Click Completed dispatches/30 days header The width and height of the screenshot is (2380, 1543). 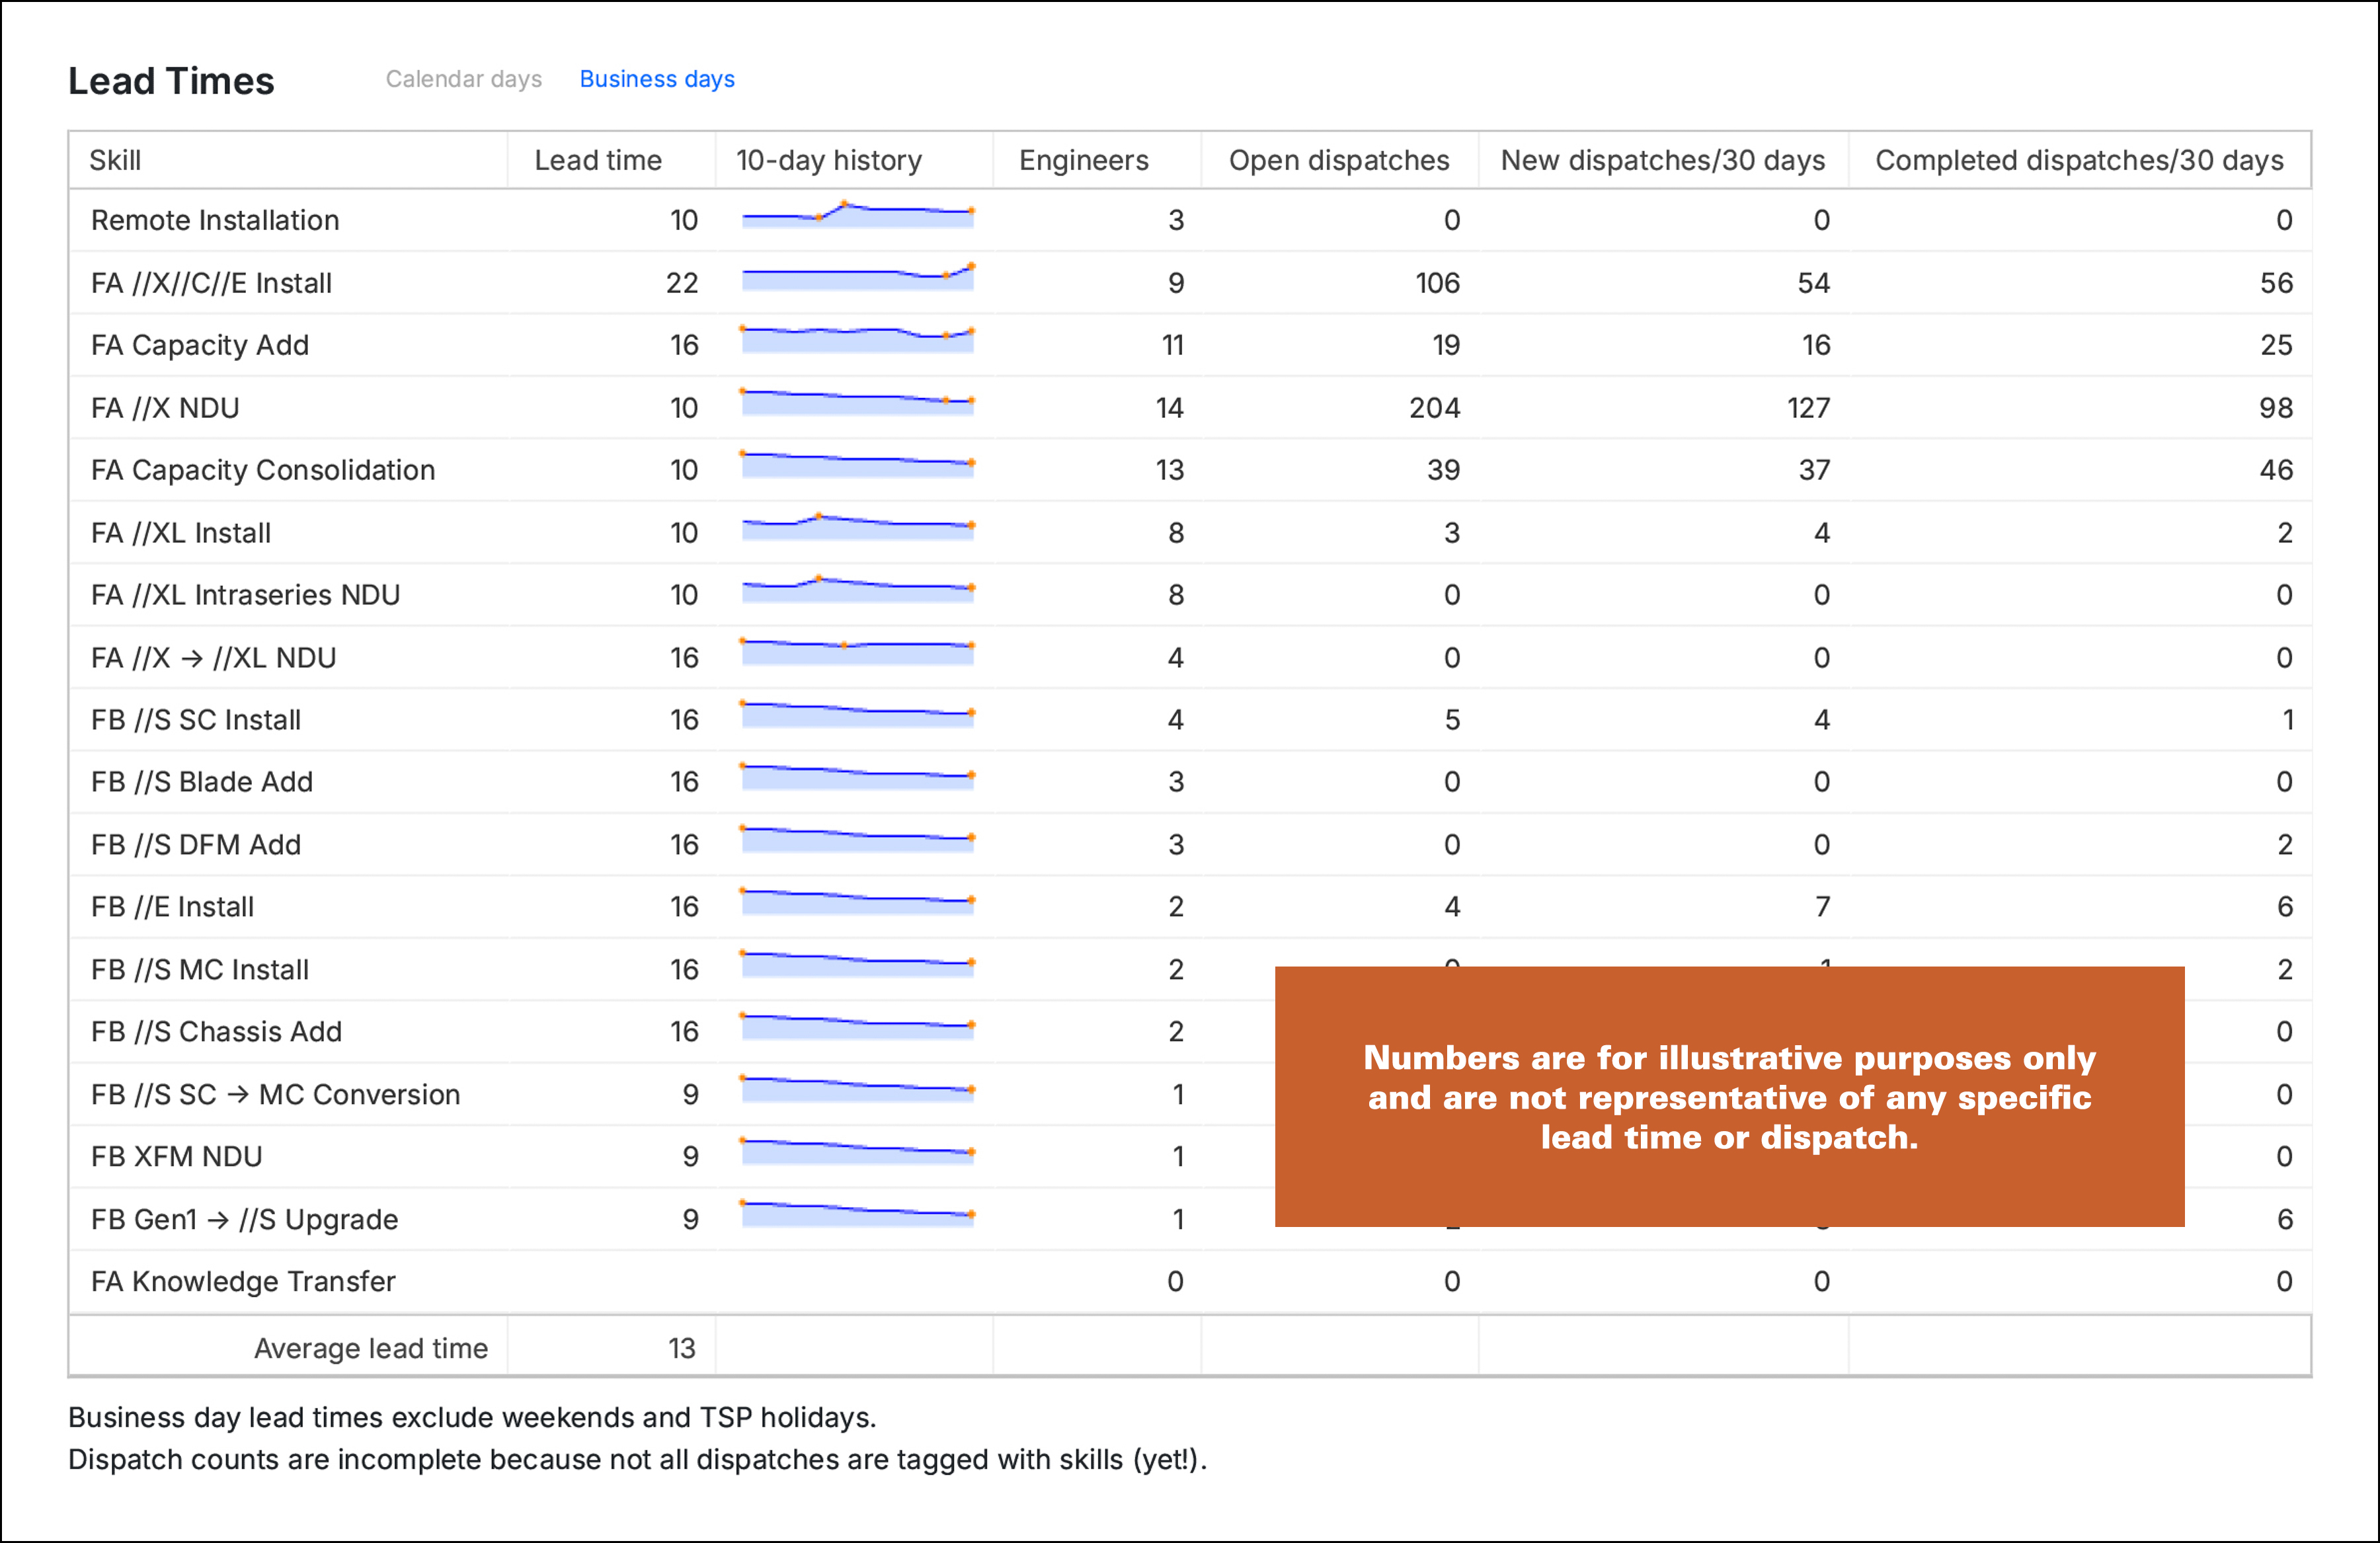click(x=2078, y=160)
